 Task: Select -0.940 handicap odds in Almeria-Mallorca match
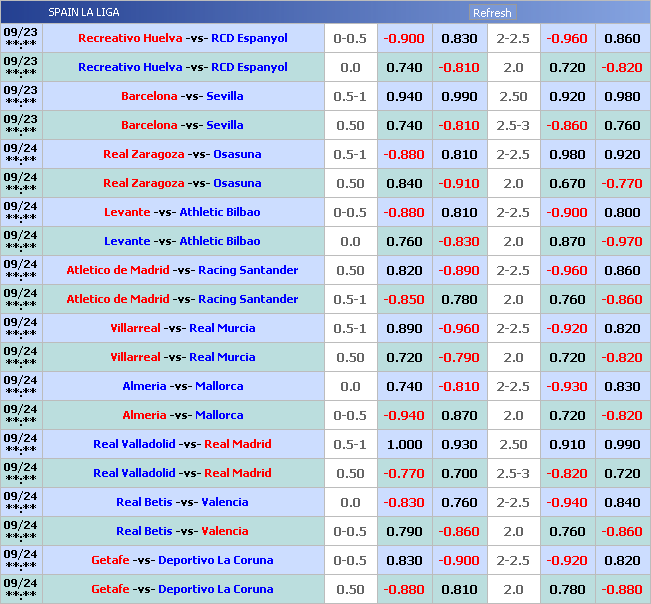coord(405,415)
